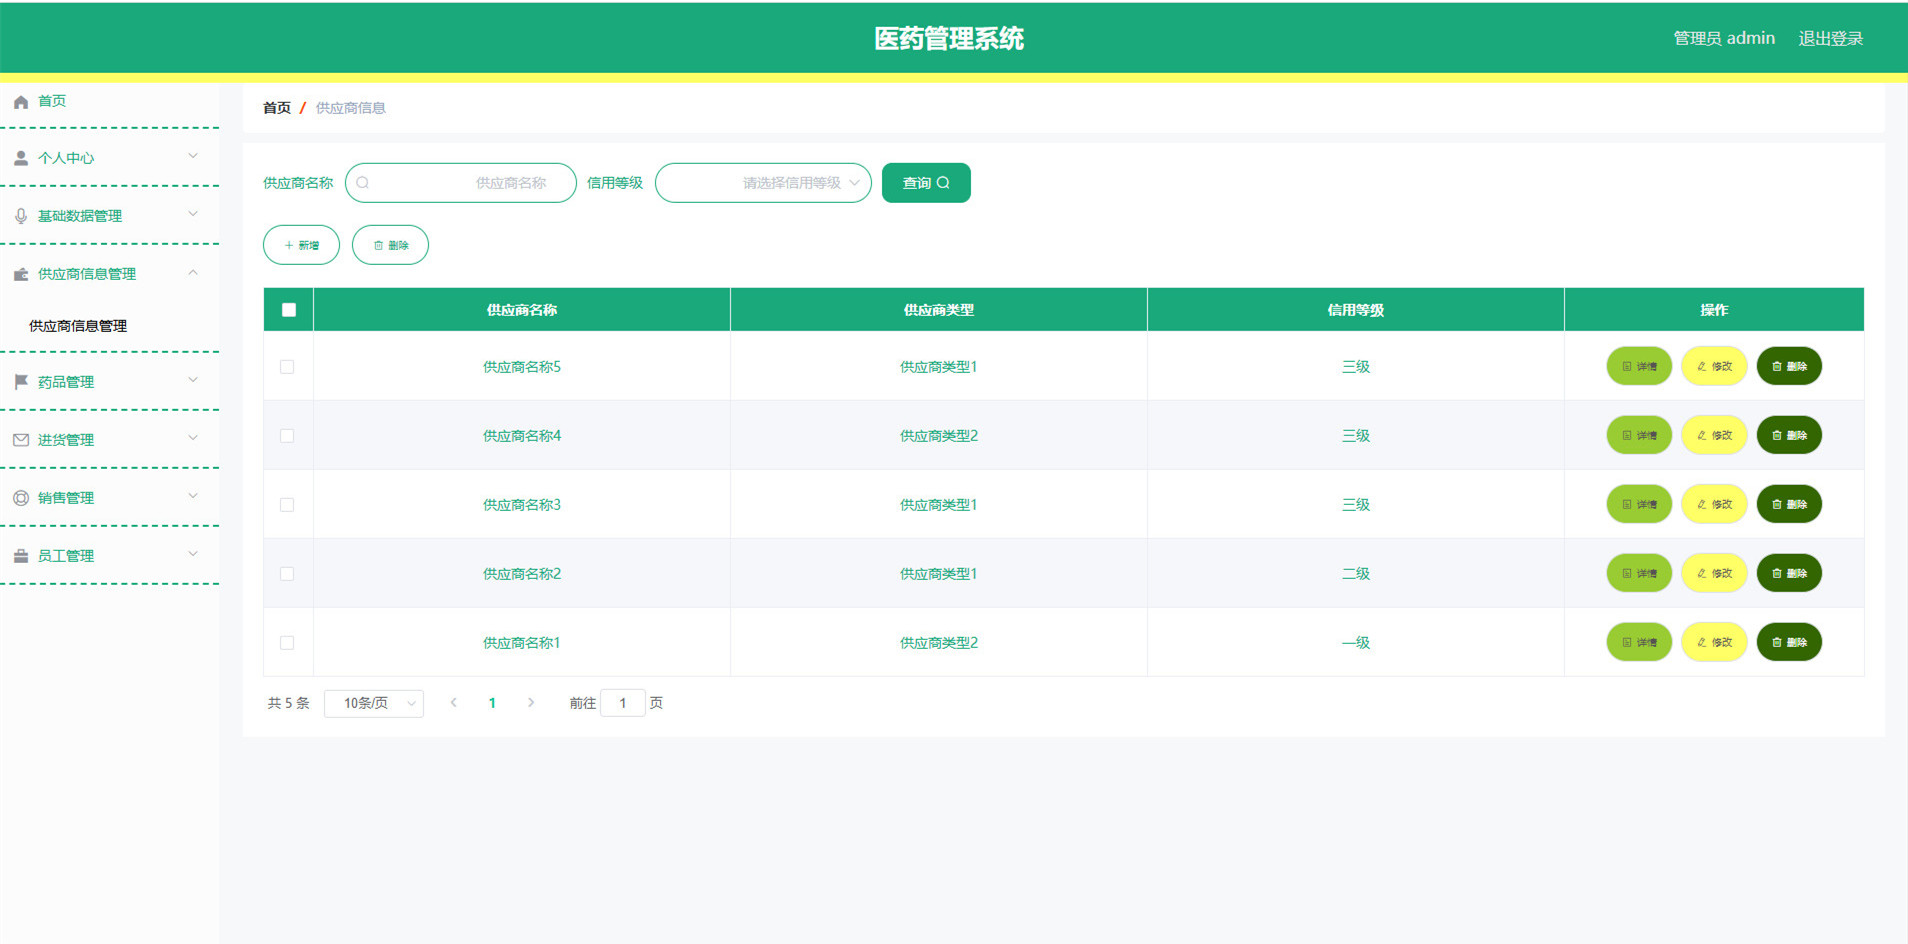This screenshot has width=1908, height=944.
Task: Click the 一级 credit level cell
Action: [1356, 643]
